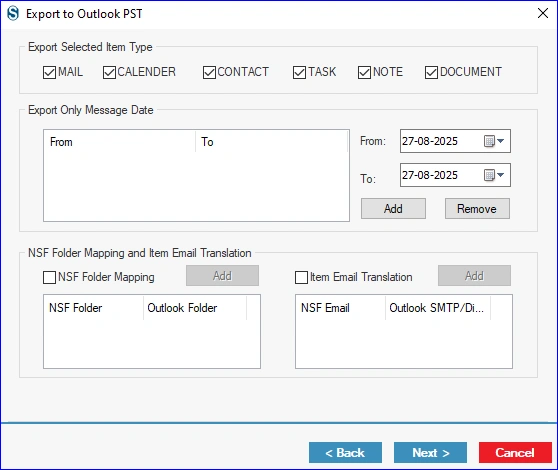This screenshot has width=558, height=470.
Task: Click the To column header in date list
Action: coord(271,142)
